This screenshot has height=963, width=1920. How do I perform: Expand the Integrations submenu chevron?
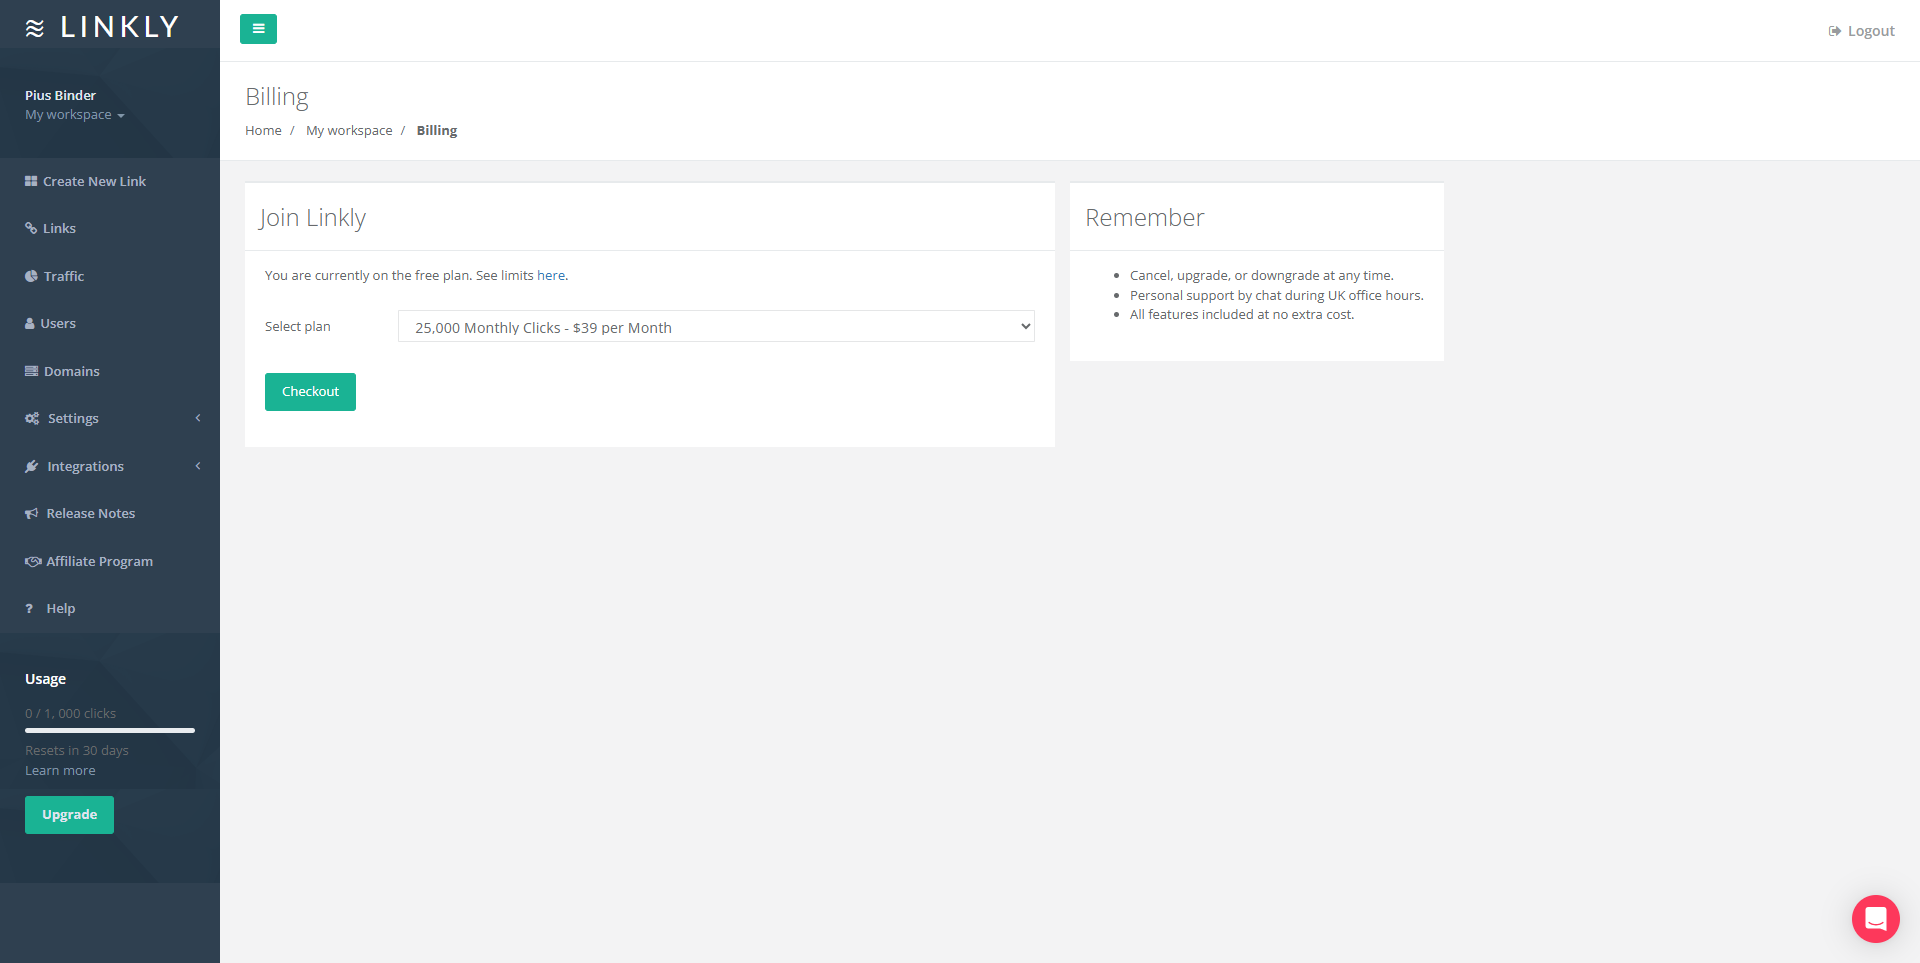point(198,466)
